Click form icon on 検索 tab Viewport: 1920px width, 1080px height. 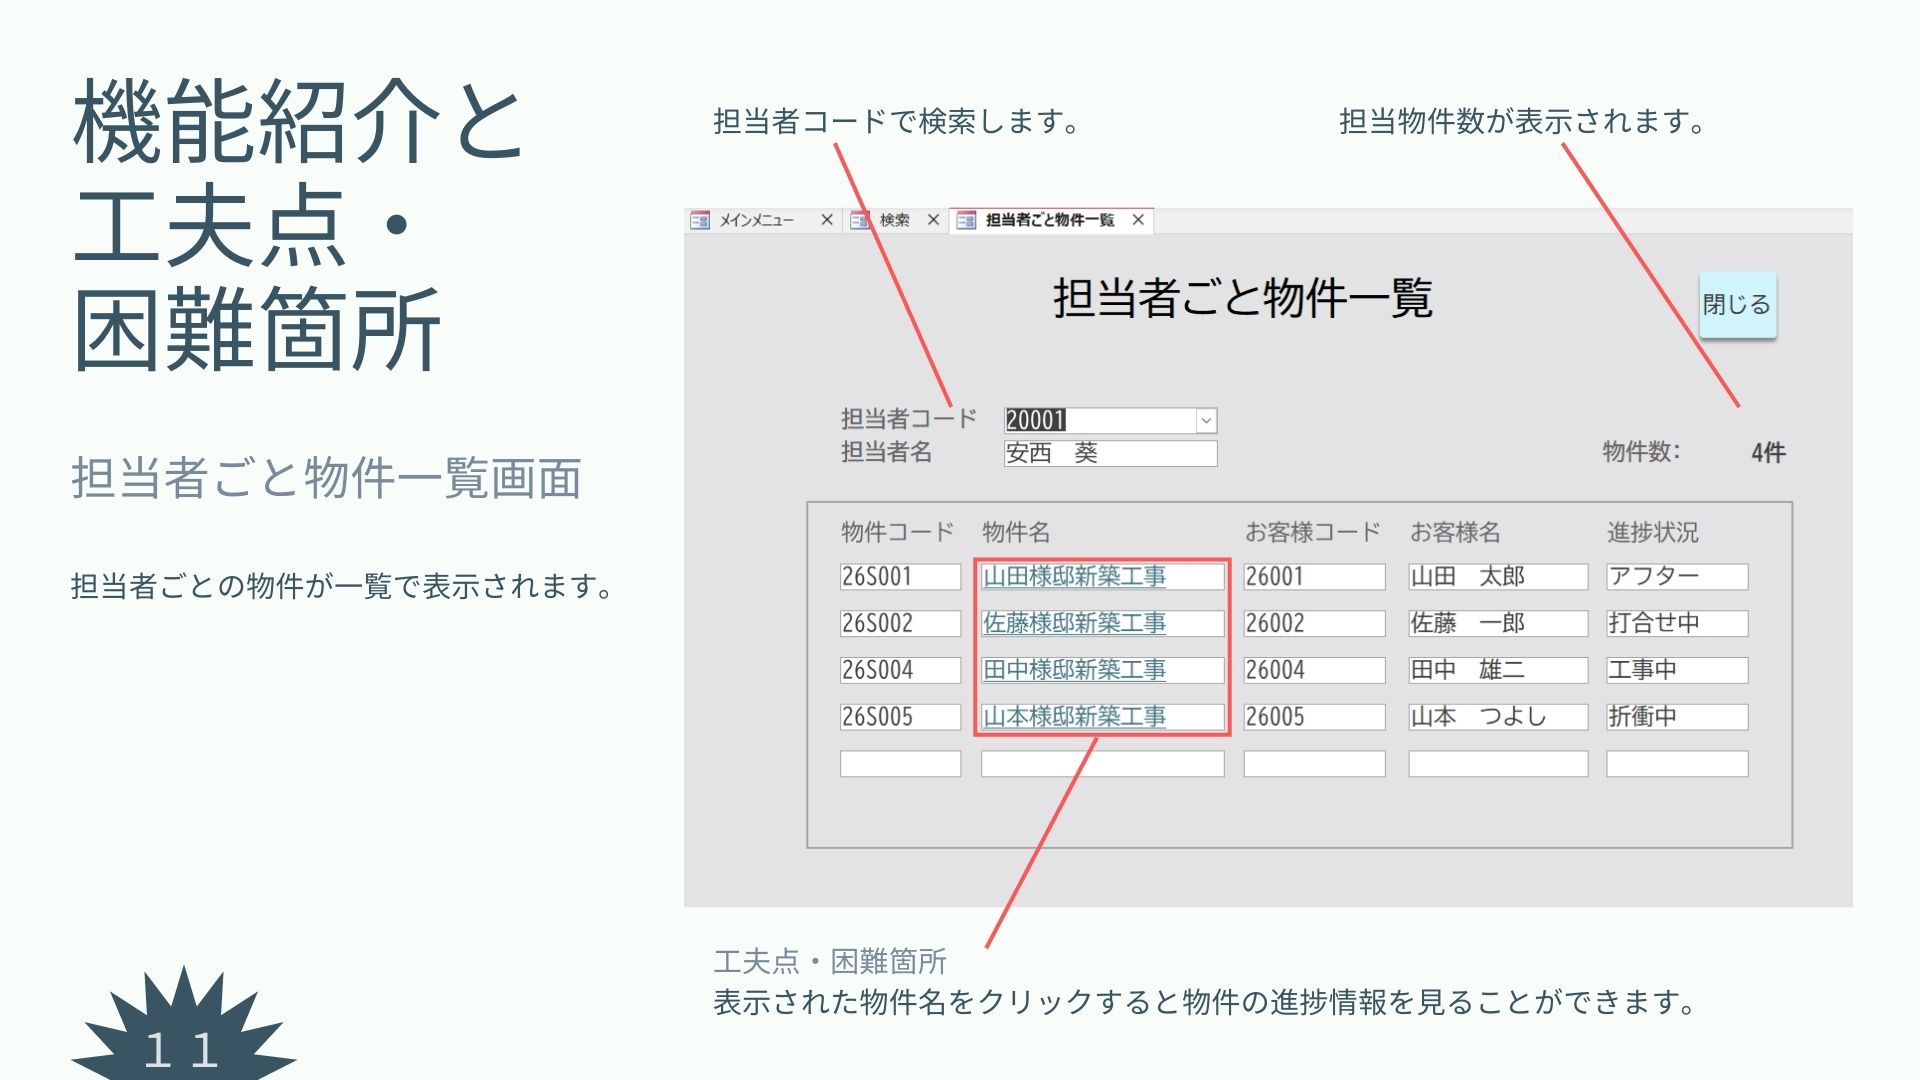(x=860, y=220)
